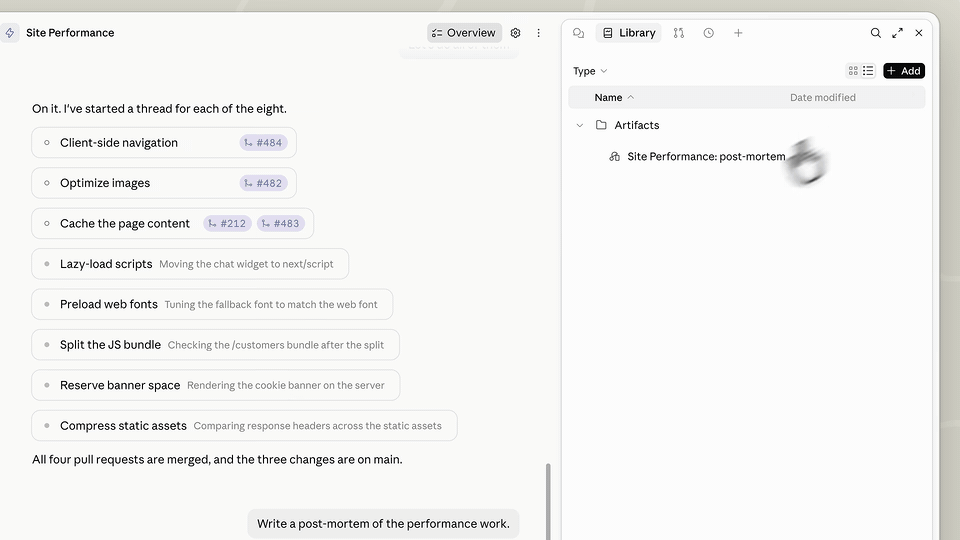960x540 pixels.
Task: Open the Lazy-load scripts thread
Action: pyautogui.click(x=190, y=264)
